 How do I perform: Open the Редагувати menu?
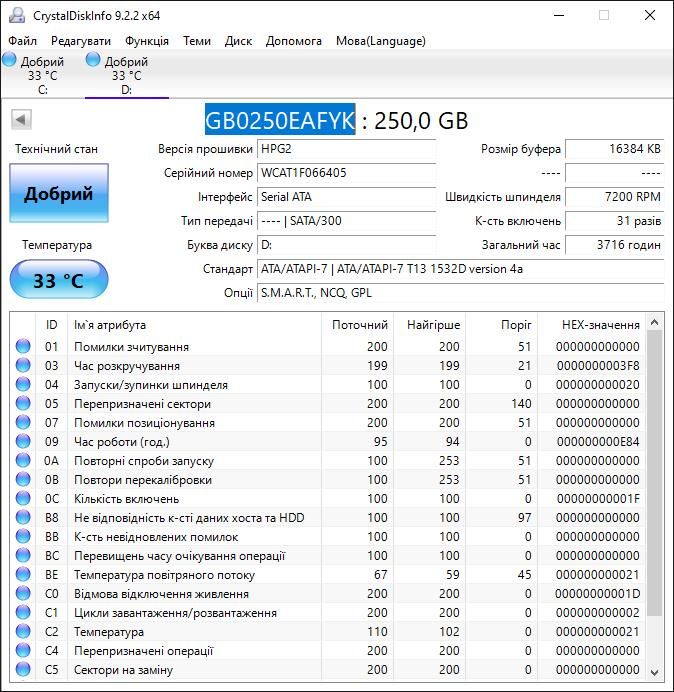pyautogui.click(x=81, y=41)
